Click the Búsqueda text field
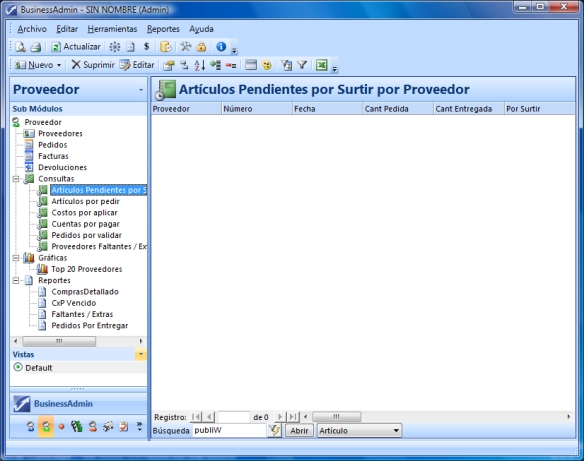584x461 pixels. 229,430
